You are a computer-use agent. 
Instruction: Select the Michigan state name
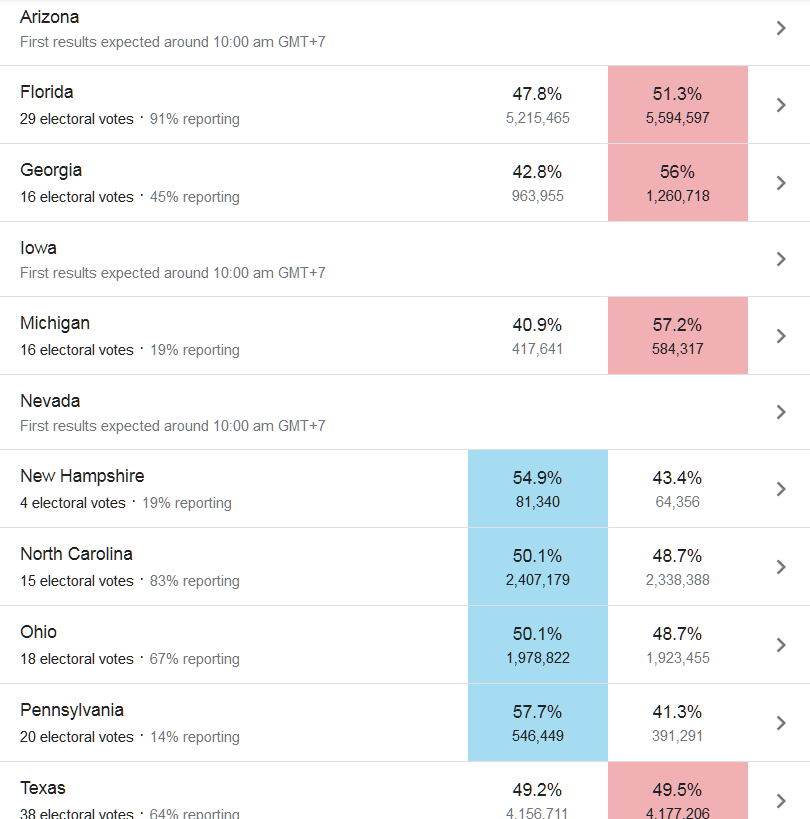(x=55, y=323)
